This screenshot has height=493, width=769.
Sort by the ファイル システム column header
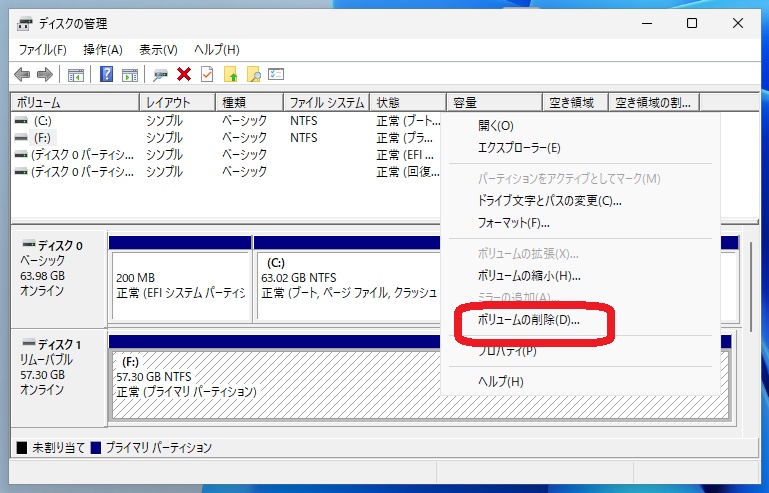click(x=327, y=103)
